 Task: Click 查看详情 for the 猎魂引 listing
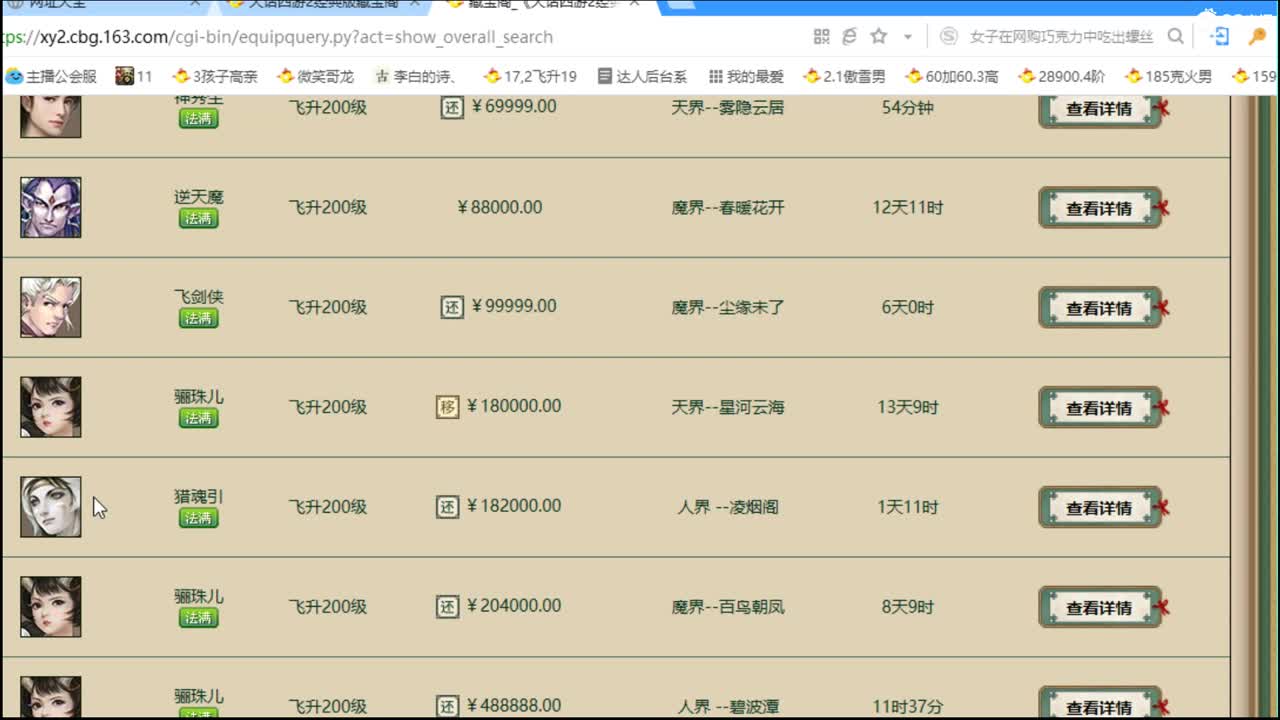(x=1099, y=508)
